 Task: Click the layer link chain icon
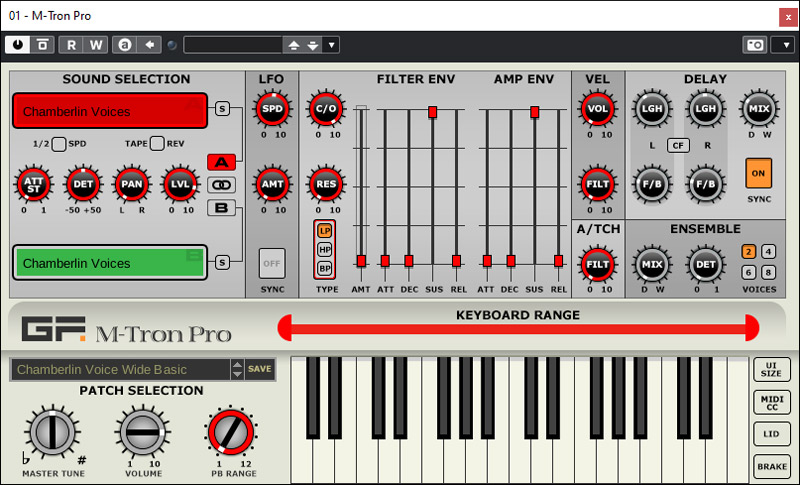[220, 185]
